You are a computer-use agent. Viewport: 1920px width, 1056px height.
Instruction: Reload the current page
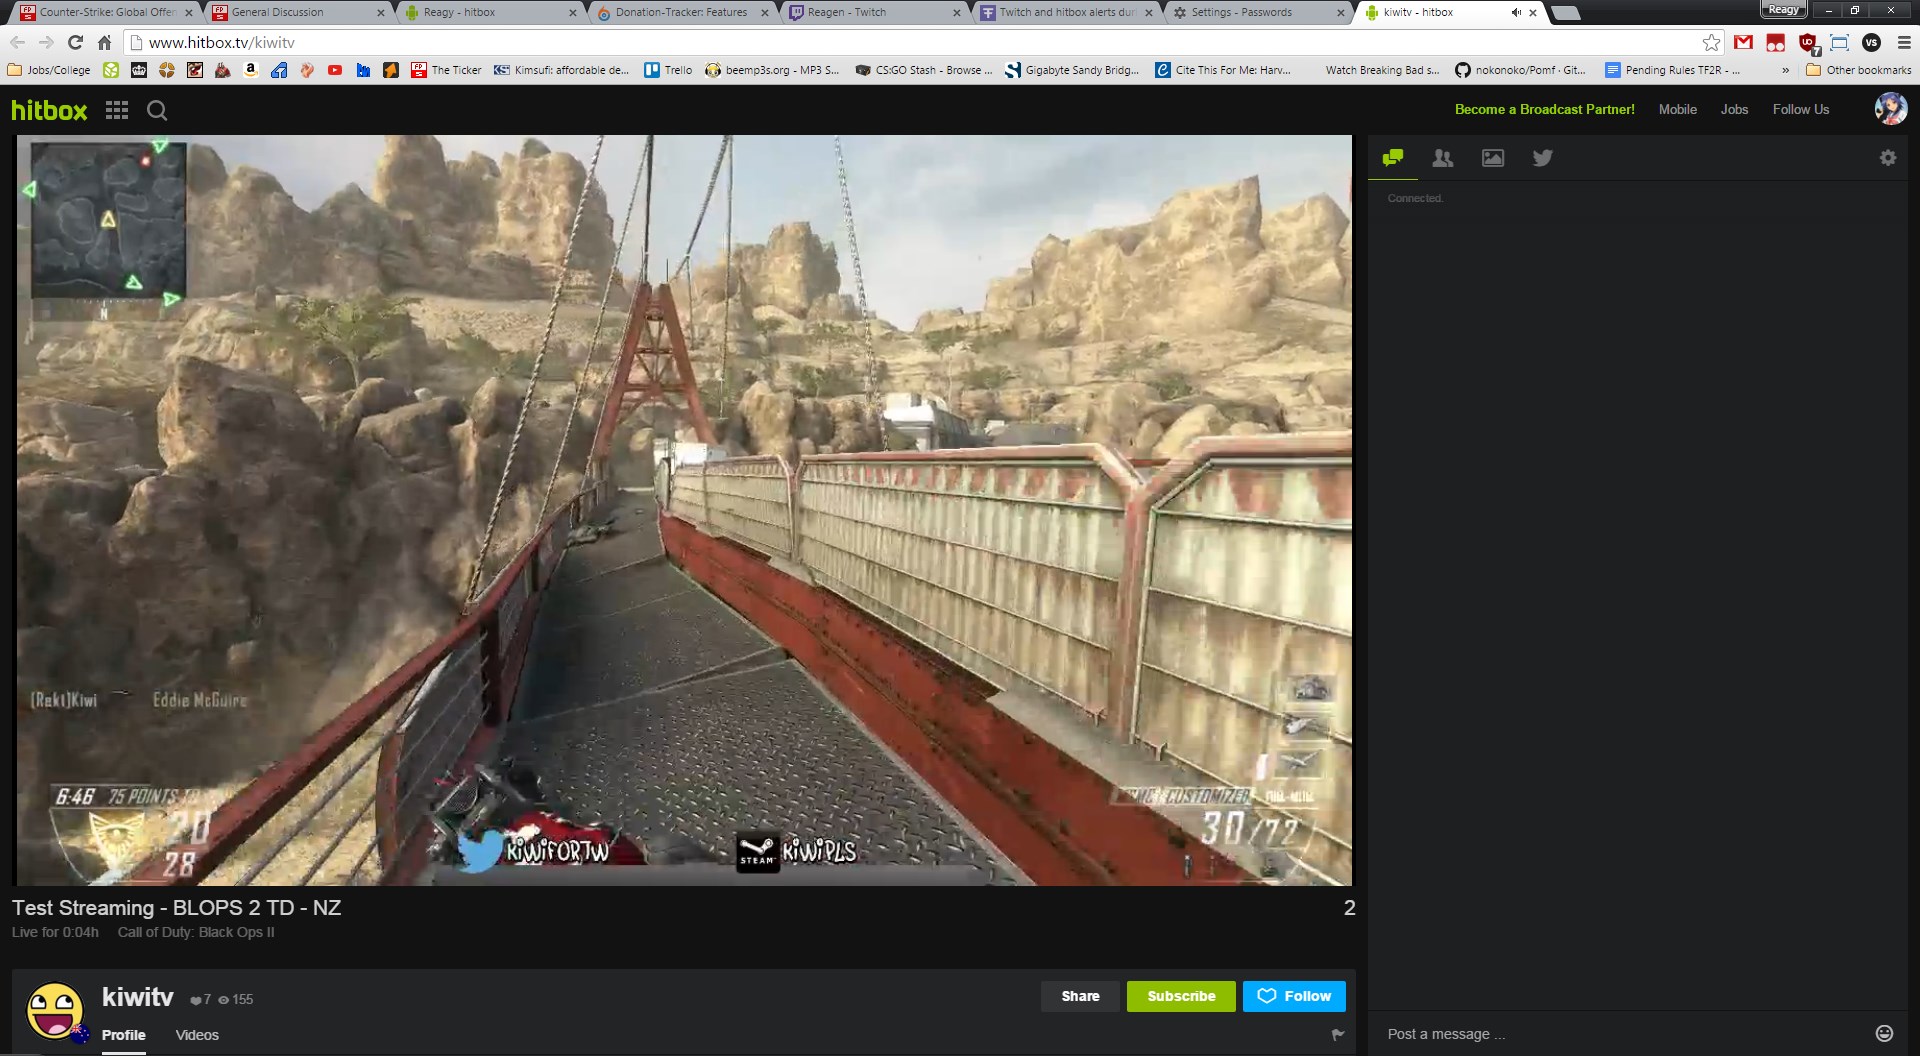pos(75,42)
